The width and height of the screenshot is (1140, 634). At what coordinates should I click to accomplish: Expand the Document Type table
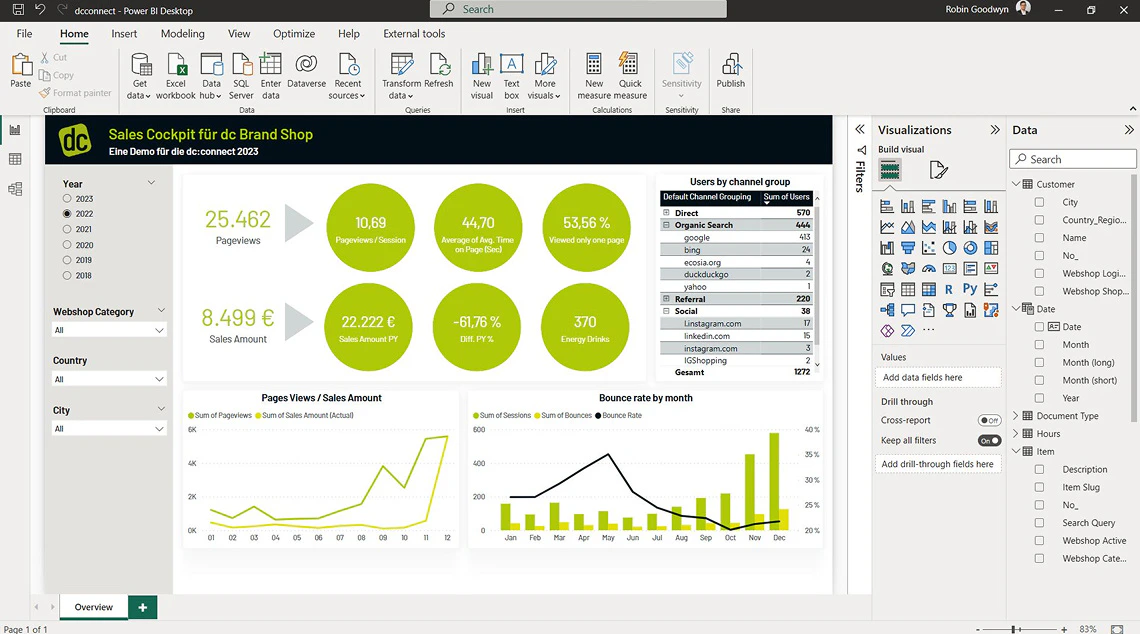1016,416
